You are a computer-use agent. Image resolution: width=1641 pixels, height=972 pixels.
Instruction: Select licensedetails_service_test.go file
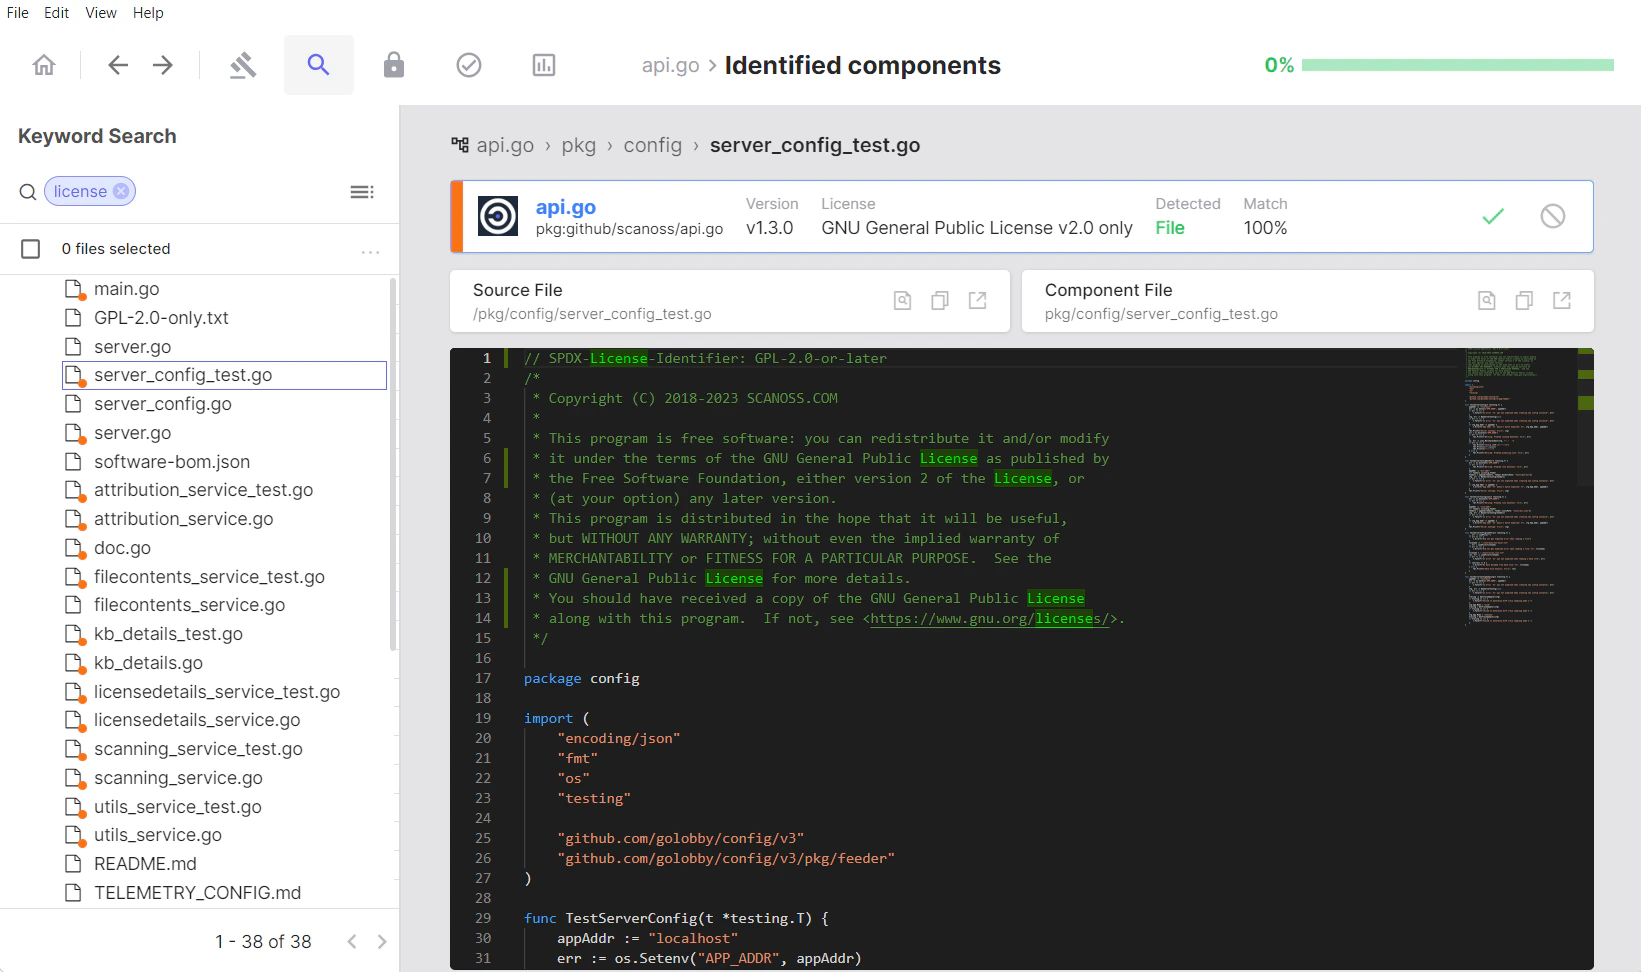pos(217,692)
